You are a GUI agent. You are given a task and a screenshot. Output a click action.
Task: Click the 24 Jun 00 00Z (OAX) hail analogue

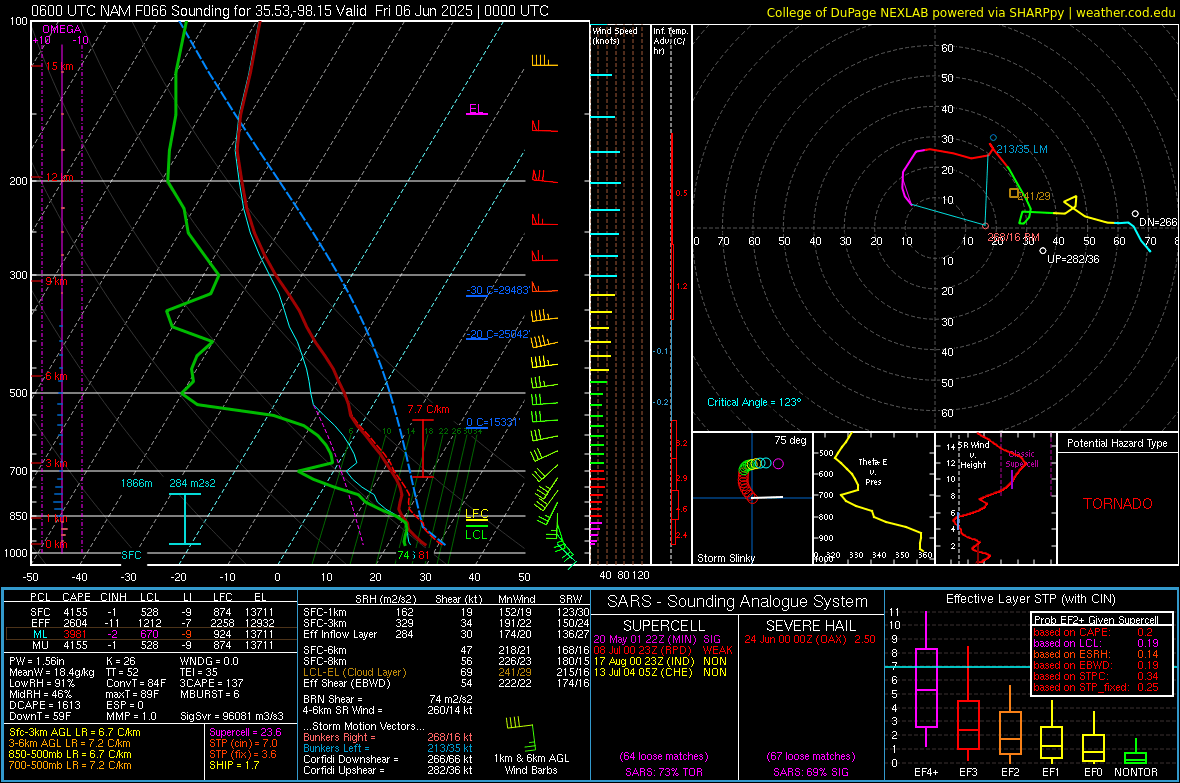pos(810,639)
